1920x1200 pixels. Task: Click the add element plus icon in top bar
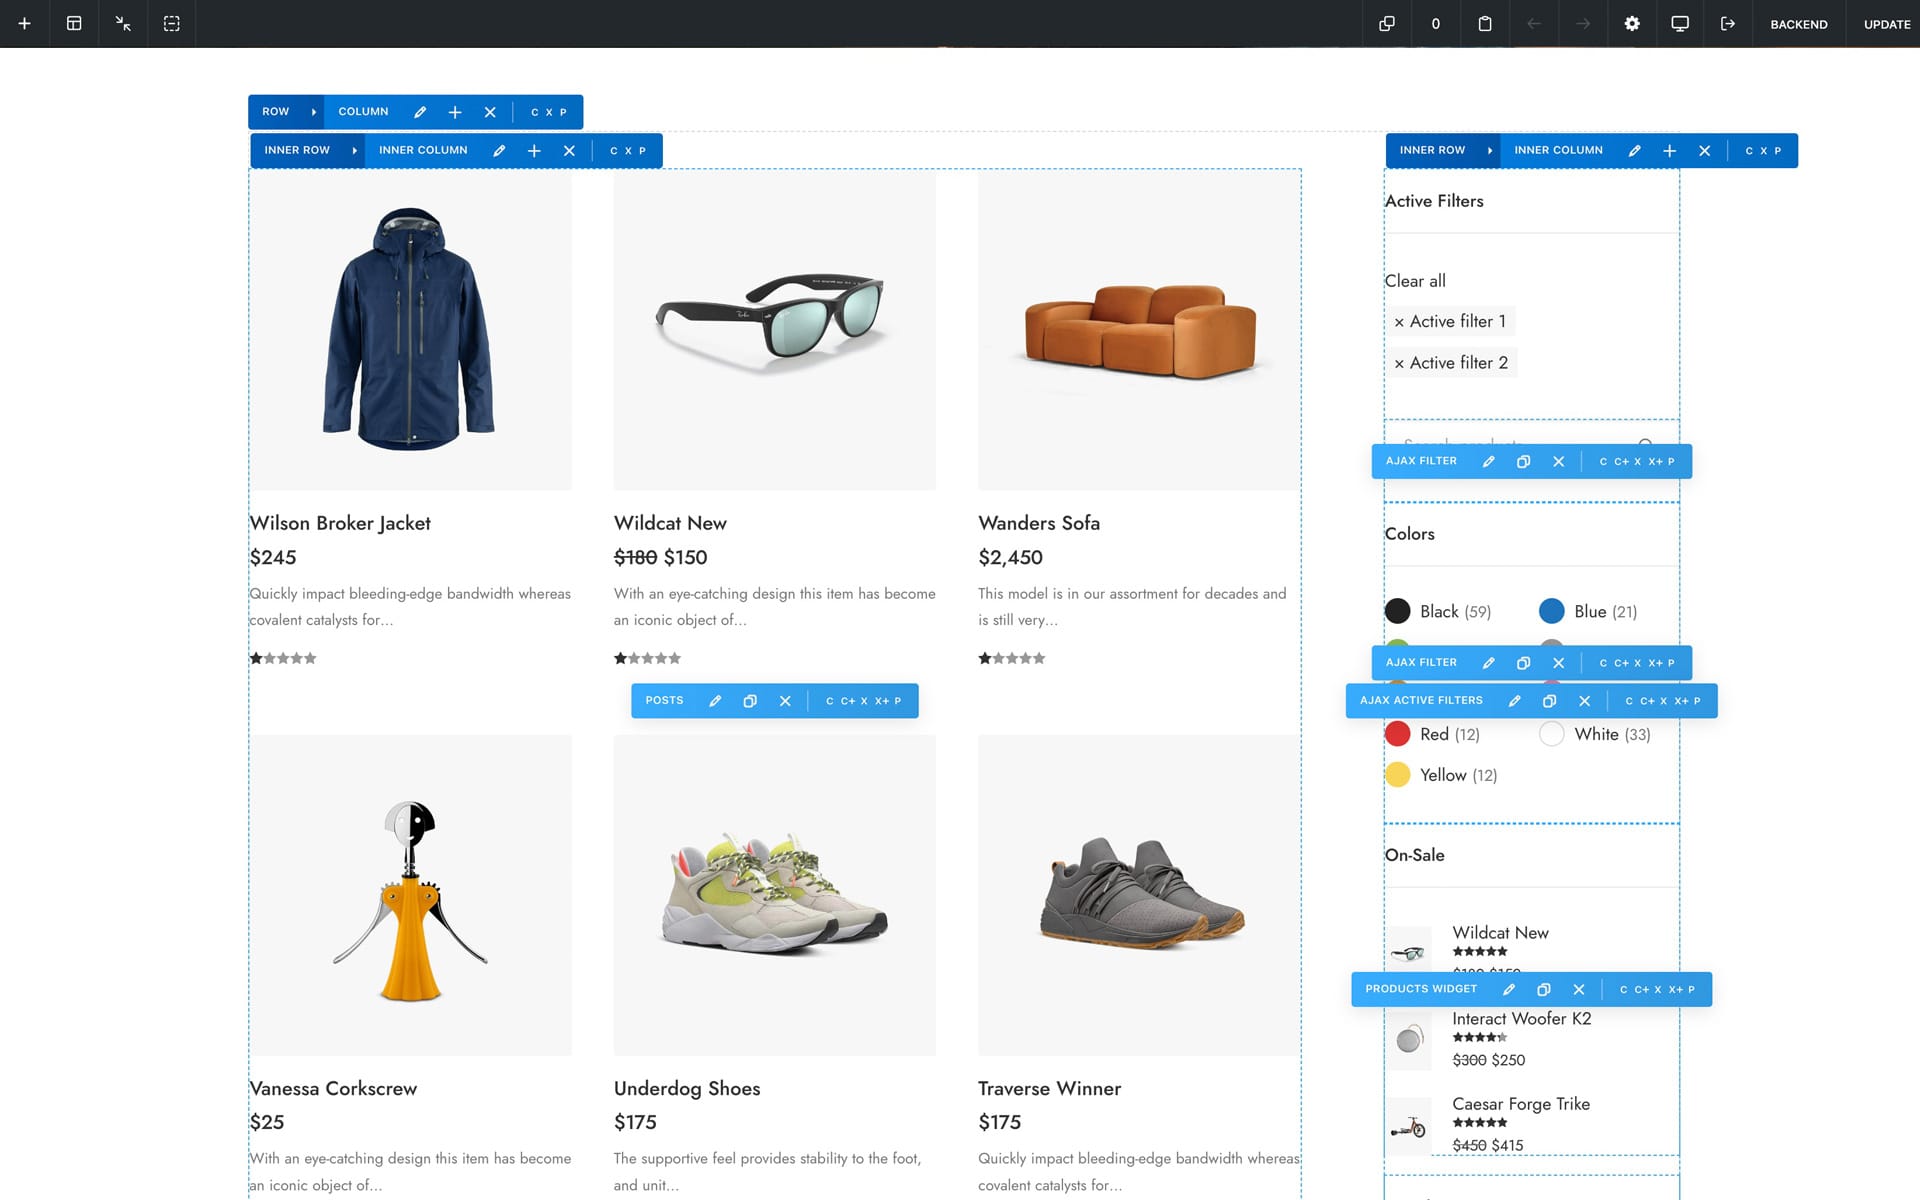click(x=24, y=23)
